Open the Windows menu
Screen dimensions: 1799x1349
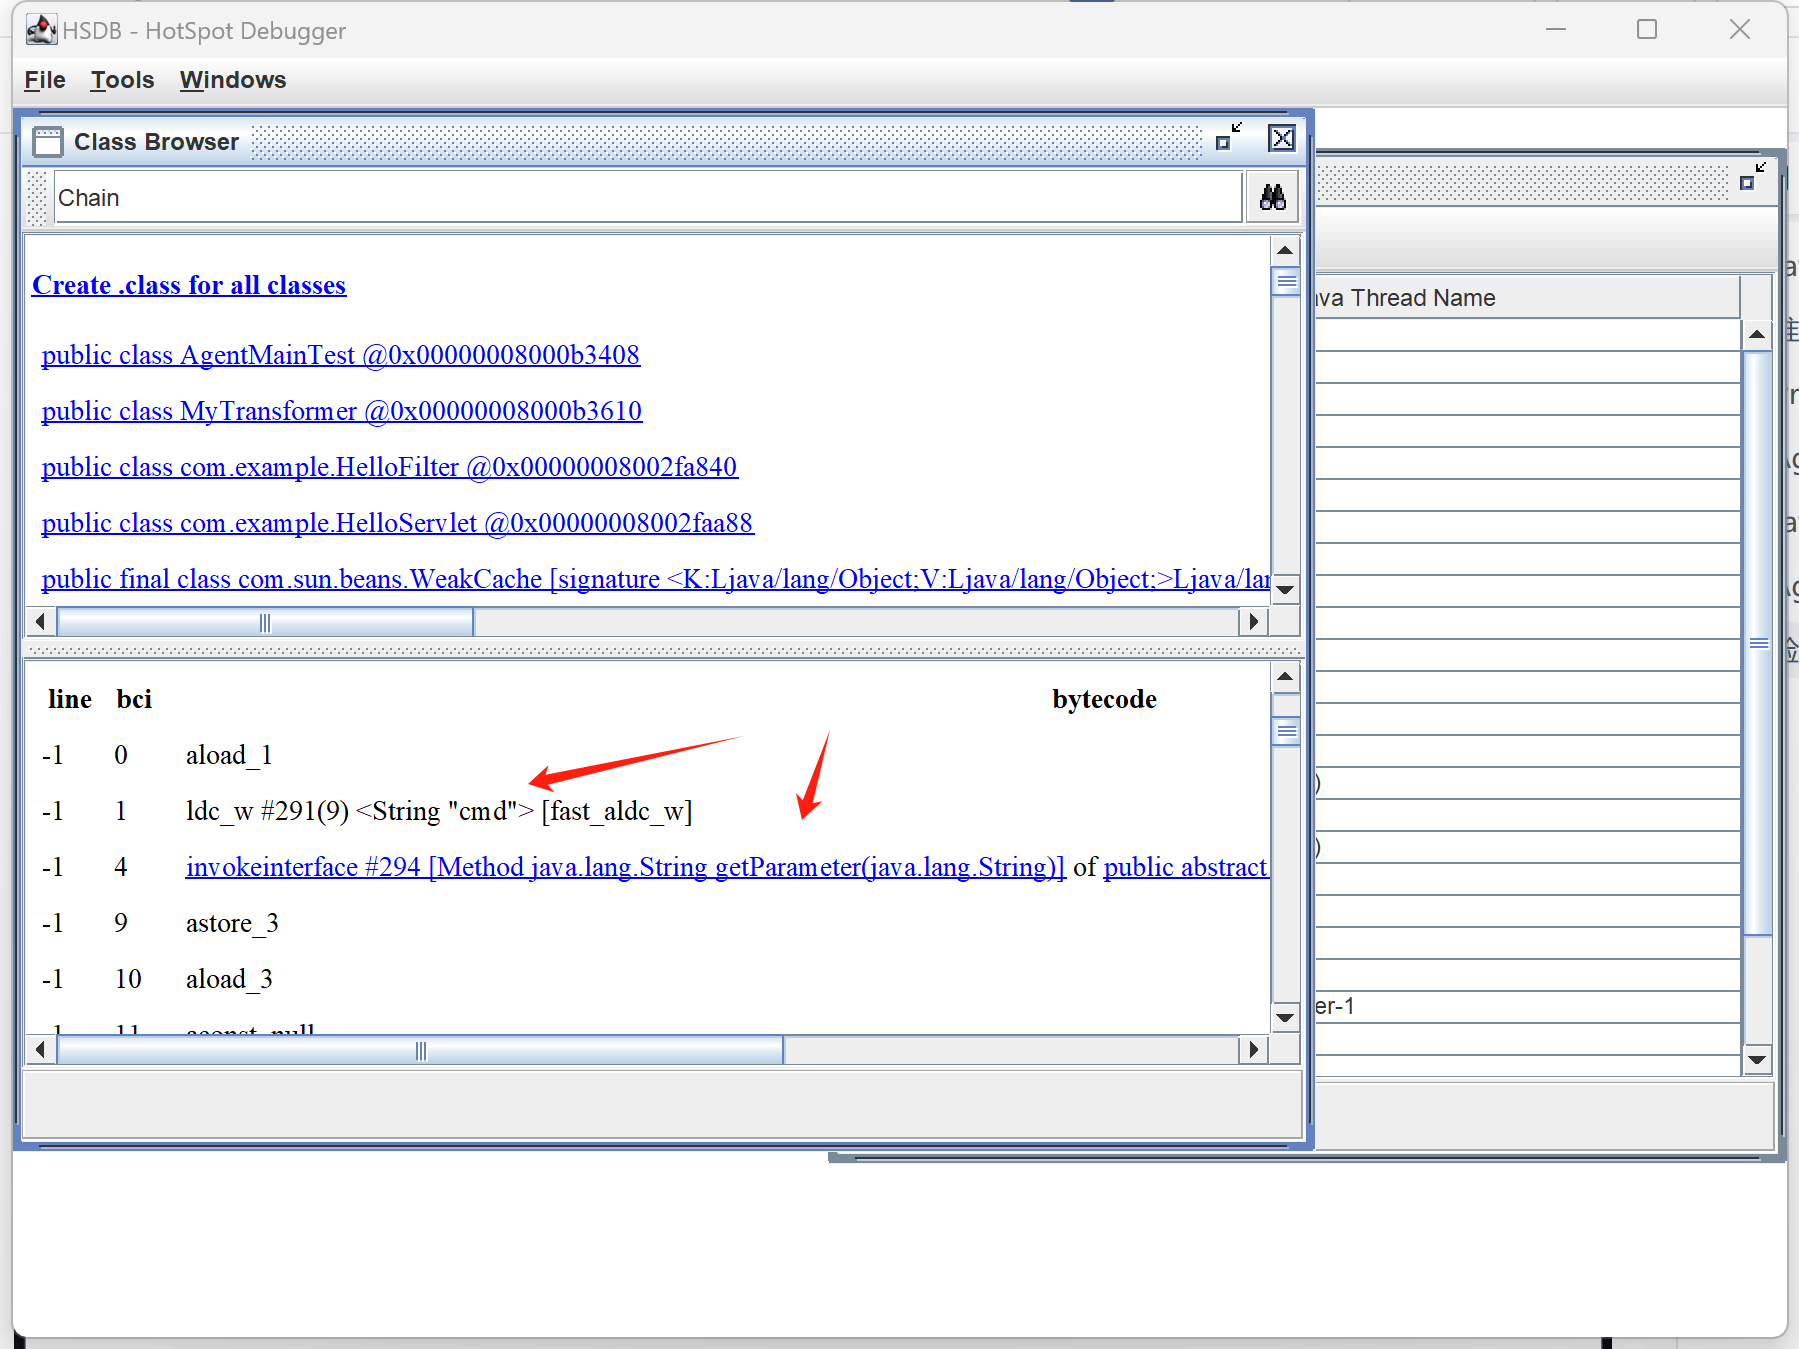click(232, 80)
